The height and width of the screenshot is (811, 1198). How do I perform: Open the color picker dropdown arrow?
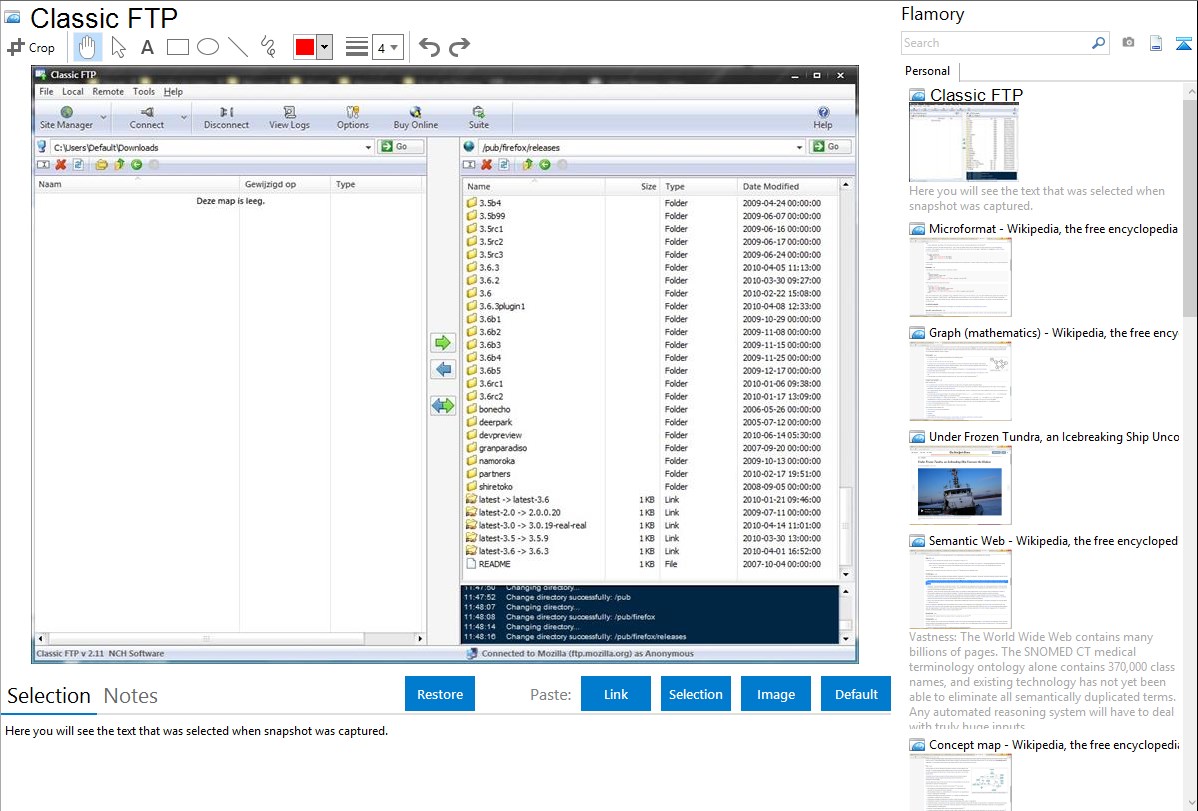(324, 47)
